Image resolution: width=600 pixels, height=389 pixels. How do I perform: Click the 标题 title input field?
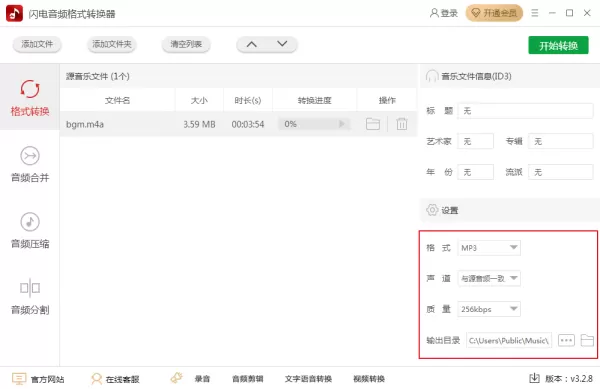pyautogui.click(x=525, y=111)
